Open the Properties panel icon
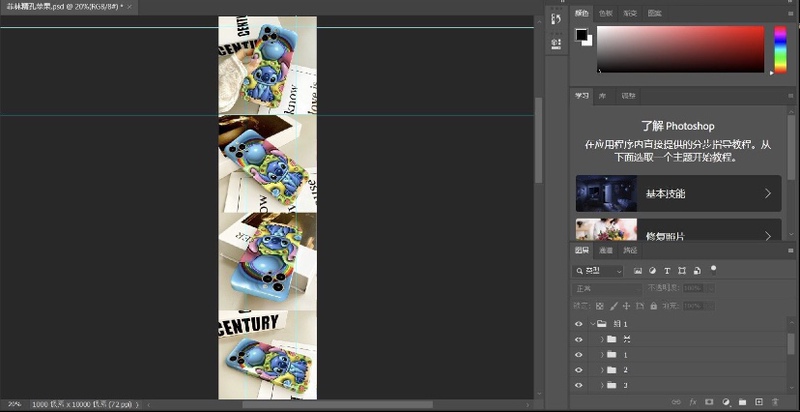Screen dimensions: 800x412 [556, 43]
